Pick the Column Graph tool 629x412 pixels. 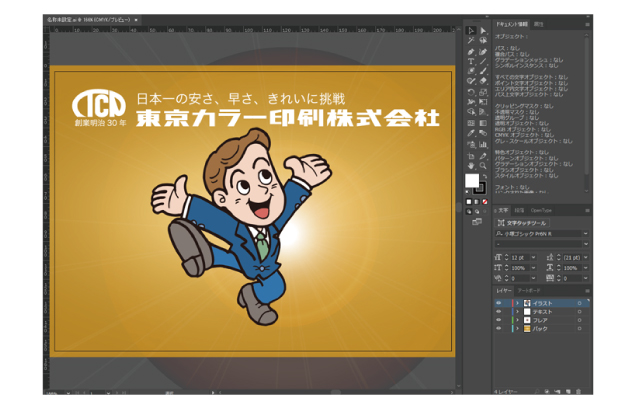point(483,144)
